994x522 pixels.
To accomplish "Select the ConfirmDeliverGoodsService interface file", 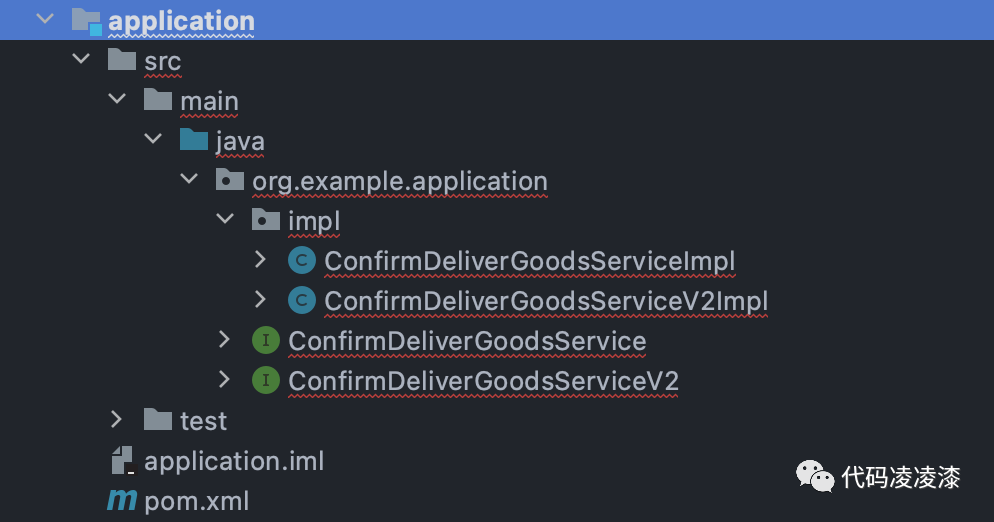I will click(467, 341).
